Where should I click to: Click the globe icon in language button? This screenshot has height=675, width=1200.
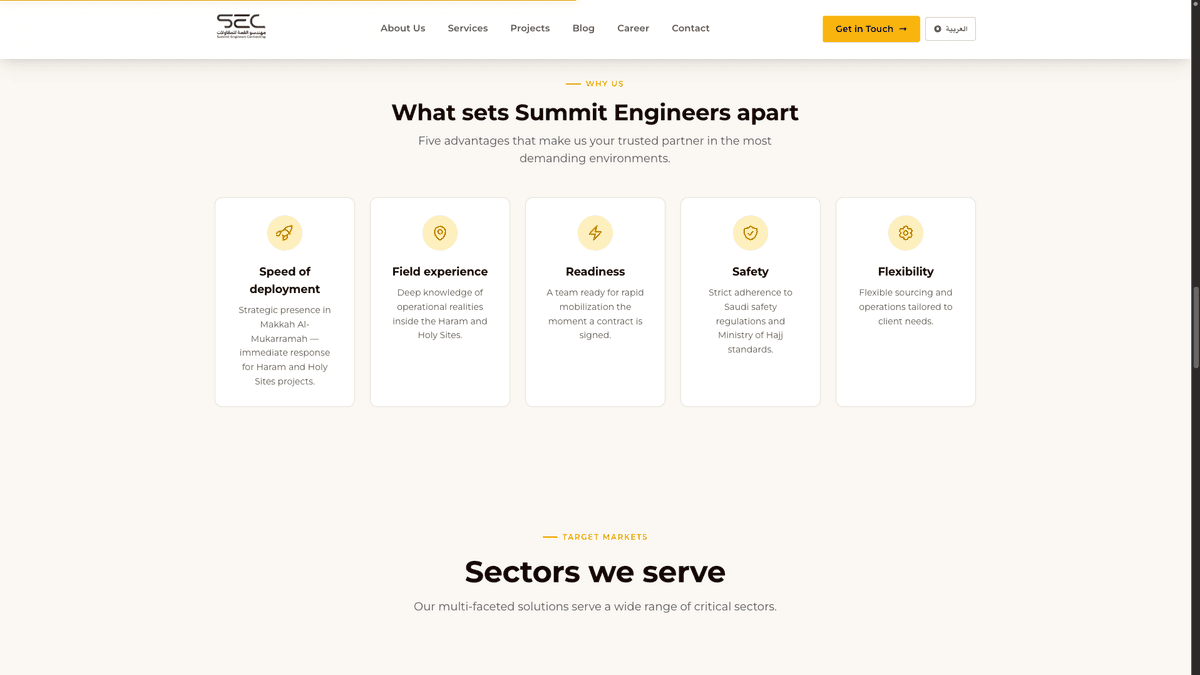click(x=937, y=29)
